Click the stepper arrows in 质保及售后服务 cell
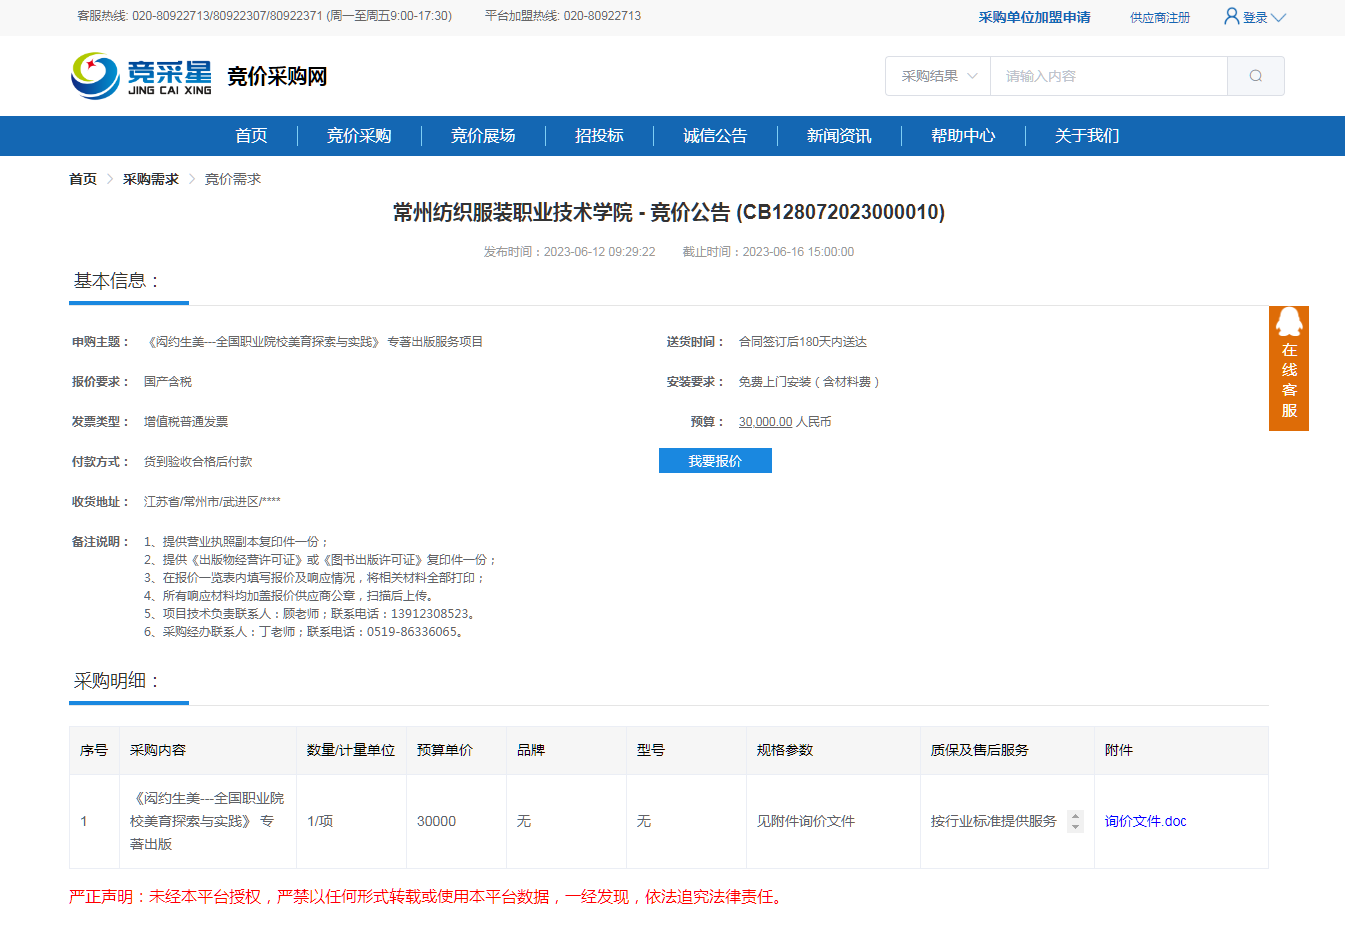 1075,821
